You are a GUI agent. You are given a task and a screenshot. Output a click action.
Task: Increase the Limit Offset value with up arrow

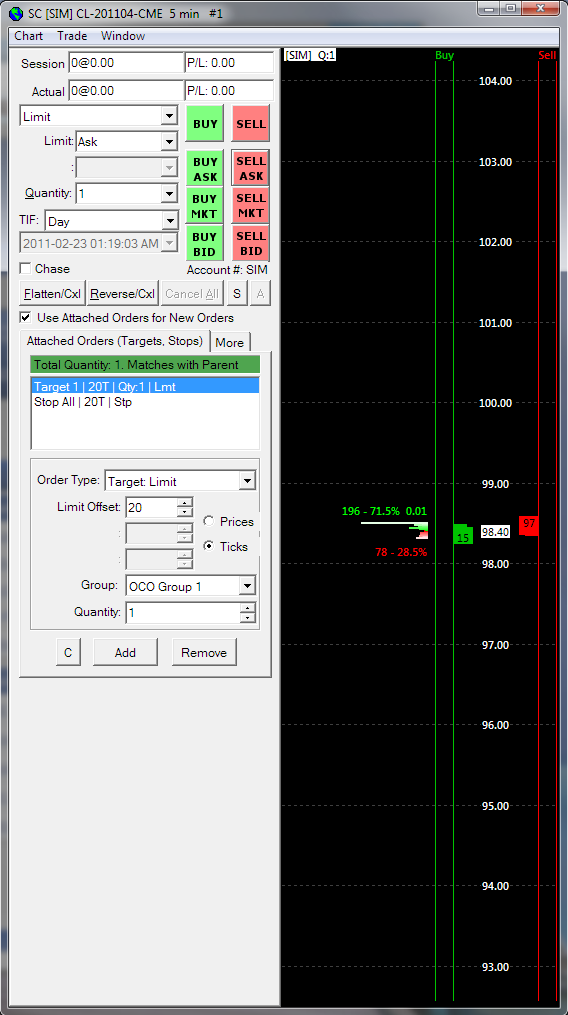coord(185,502)
